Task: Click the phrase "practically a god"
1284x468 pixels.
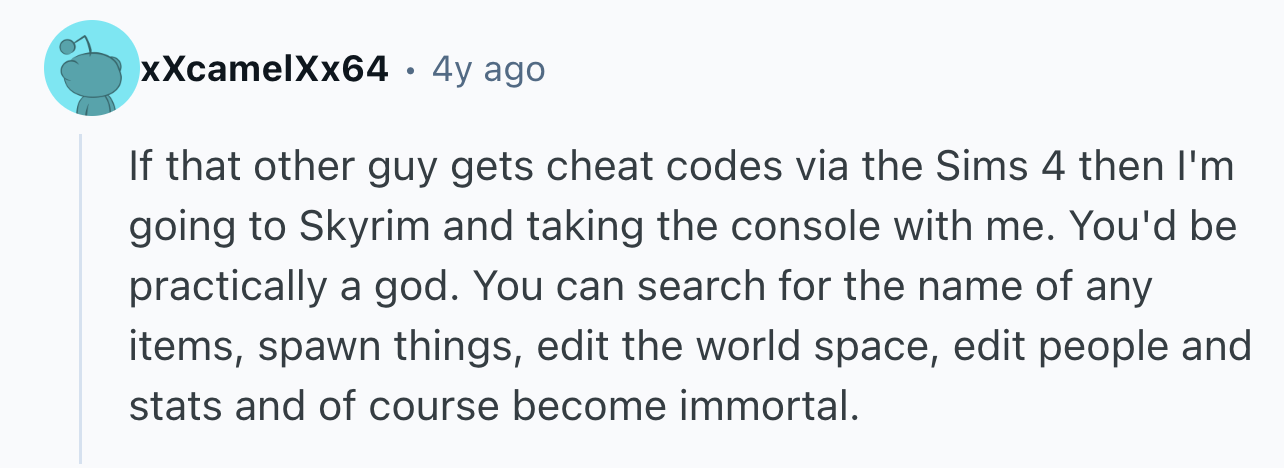Action: [x=289, y=288]
